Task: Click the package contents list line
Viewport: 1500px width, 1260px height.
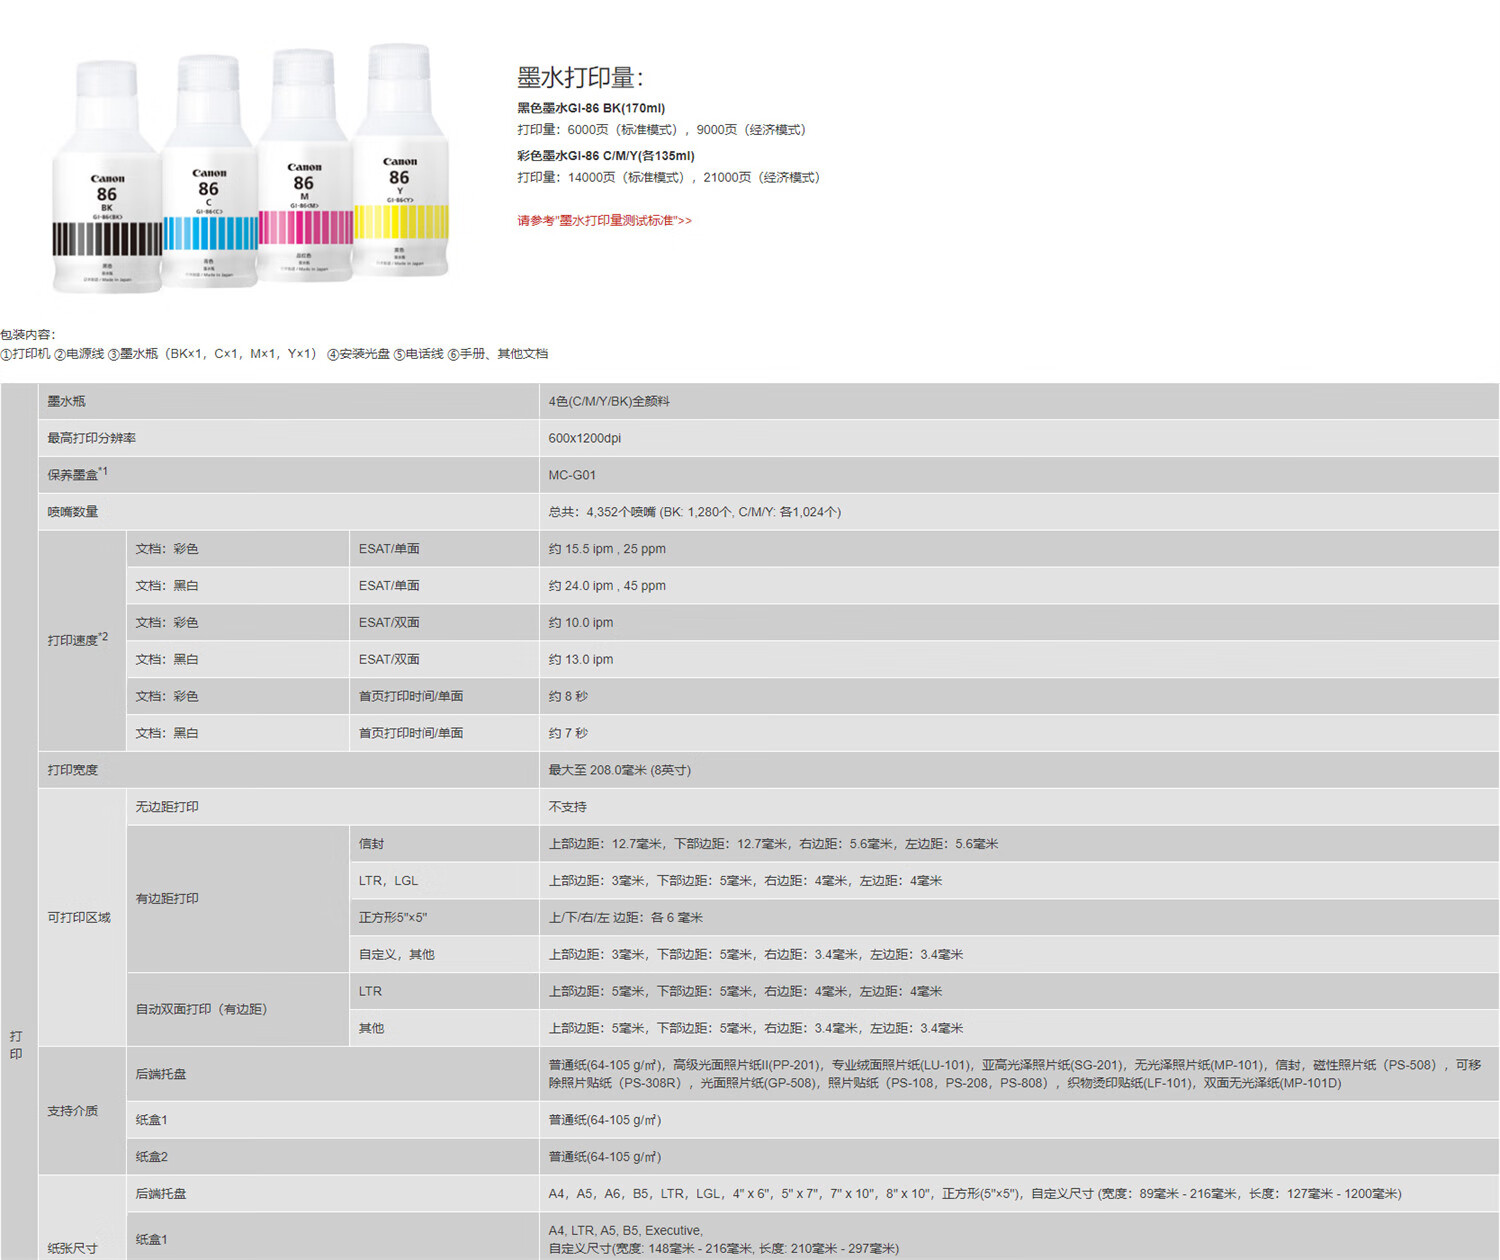Action: 274,353
